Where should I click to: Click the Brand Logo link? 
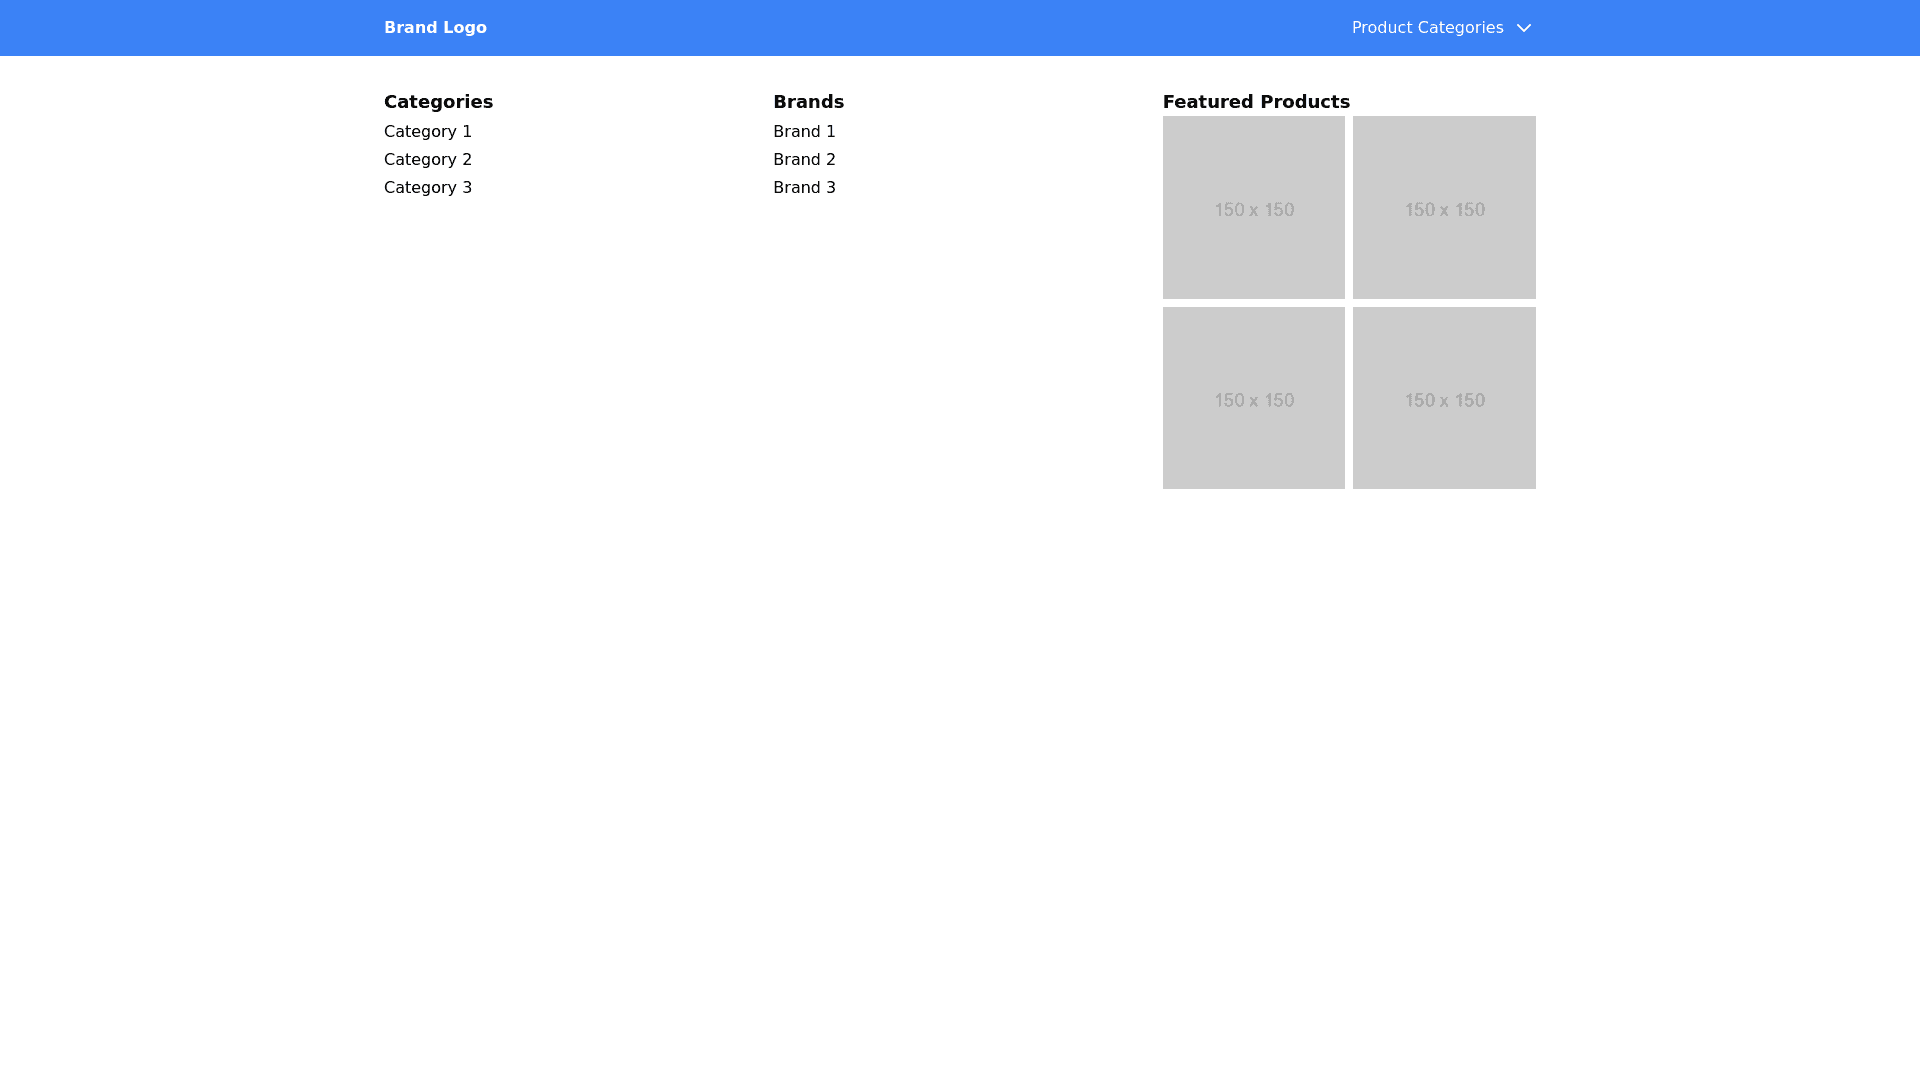coord(435,28)
